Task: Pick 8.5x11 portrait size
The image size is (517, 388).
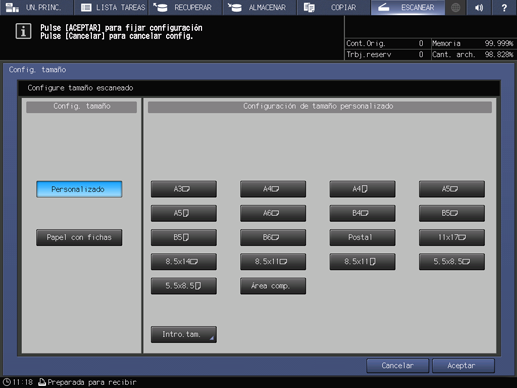Action: pos(362,262)
